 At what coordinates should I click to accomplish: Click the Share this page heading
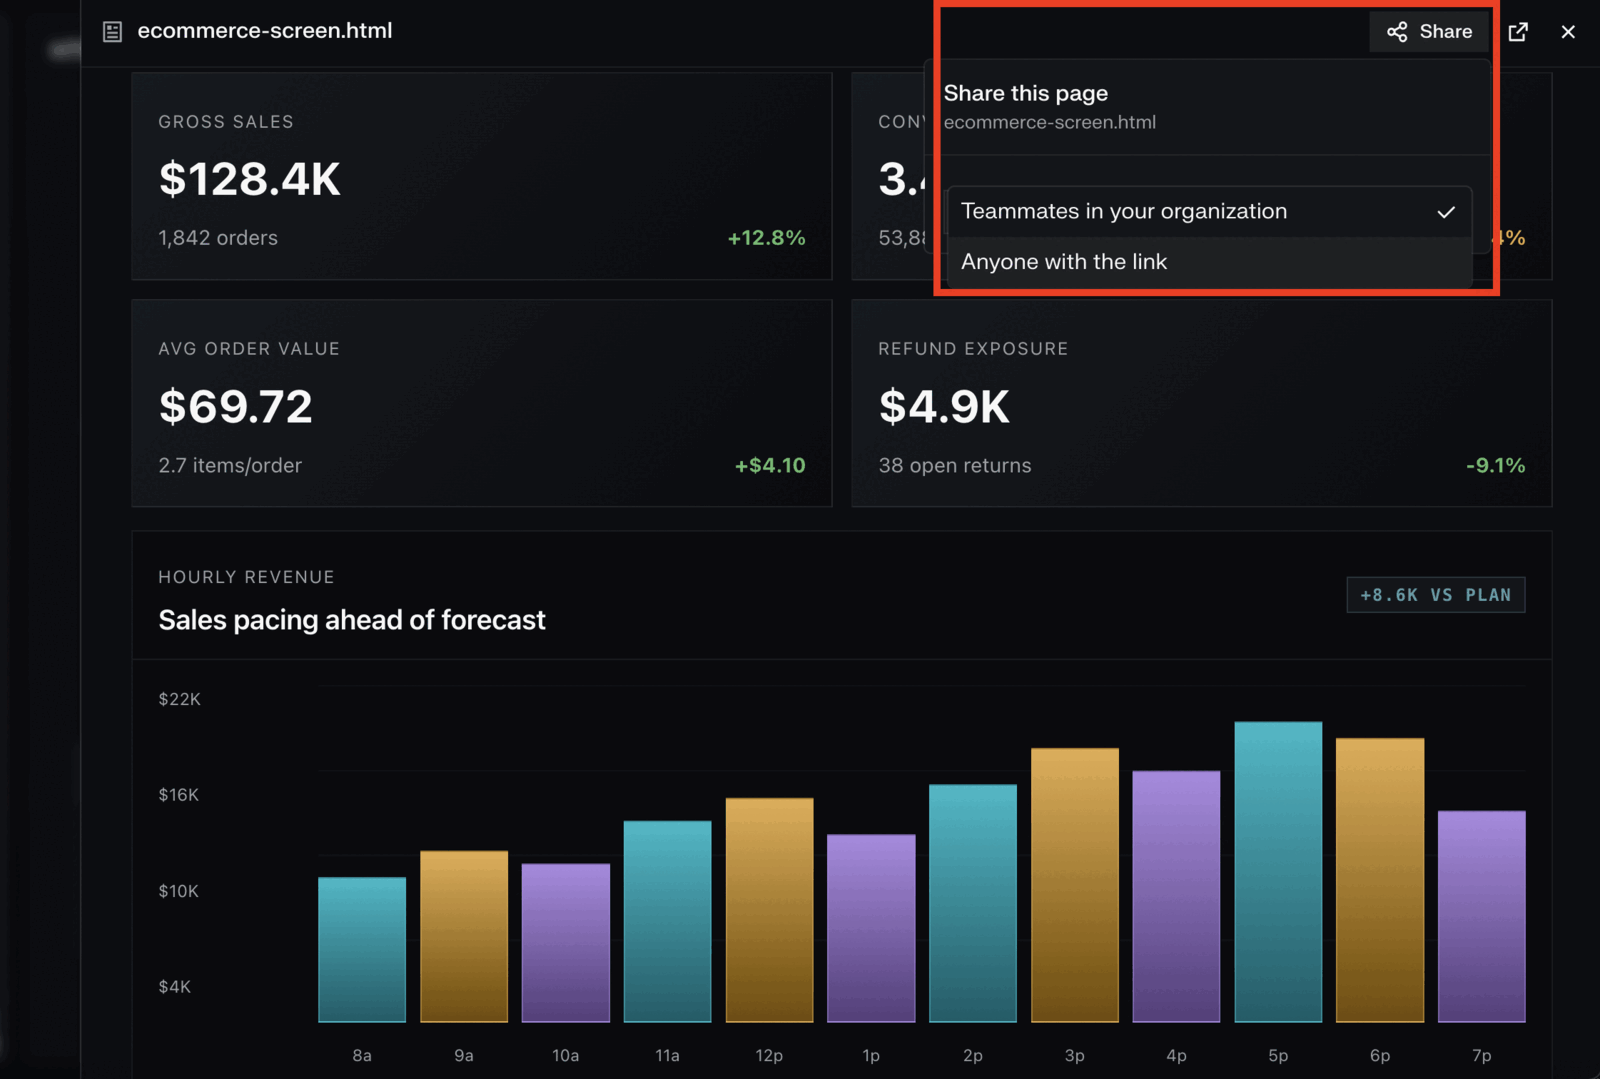point(1026,93)
